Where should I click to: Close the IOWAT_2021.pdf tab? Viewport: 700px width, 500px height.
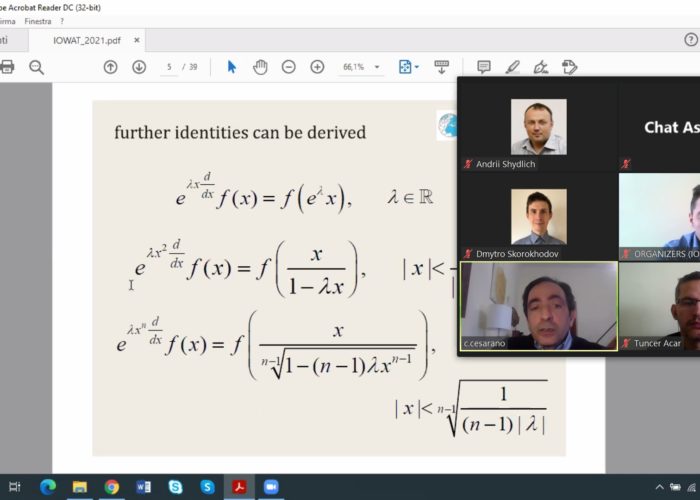[137, 40]
